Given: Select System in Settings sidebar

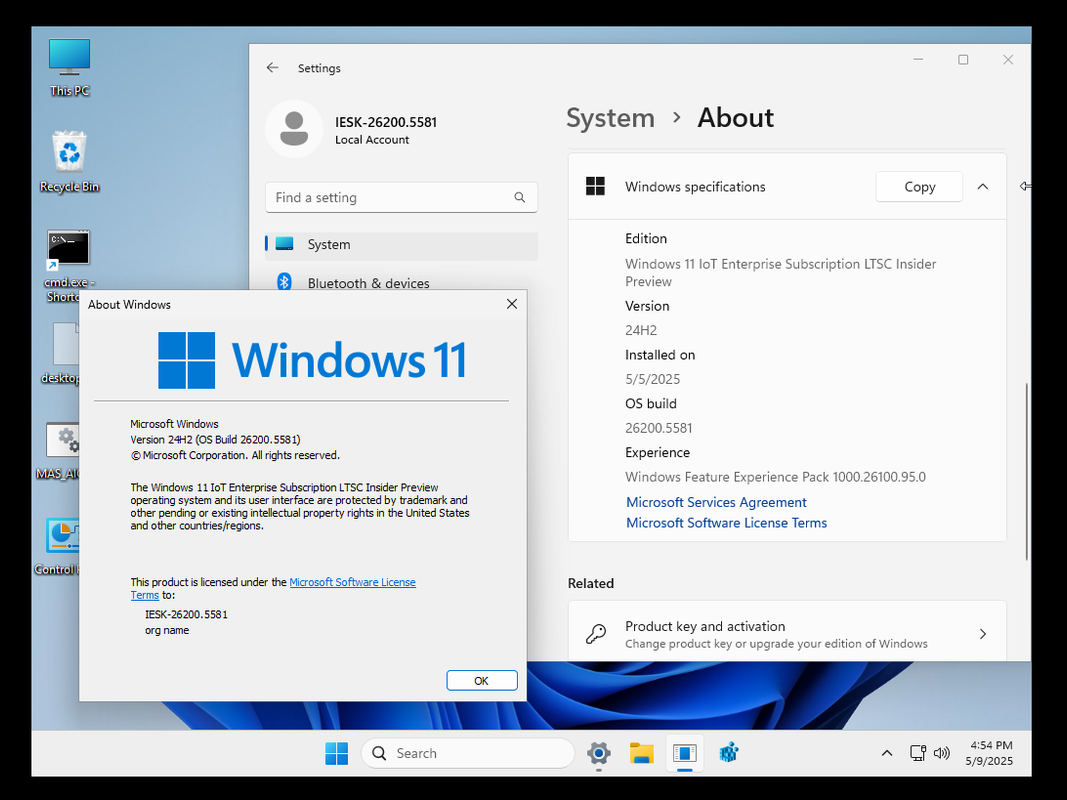Looking at the screenshot, I should pyautogui.click(x=401, y=244).
